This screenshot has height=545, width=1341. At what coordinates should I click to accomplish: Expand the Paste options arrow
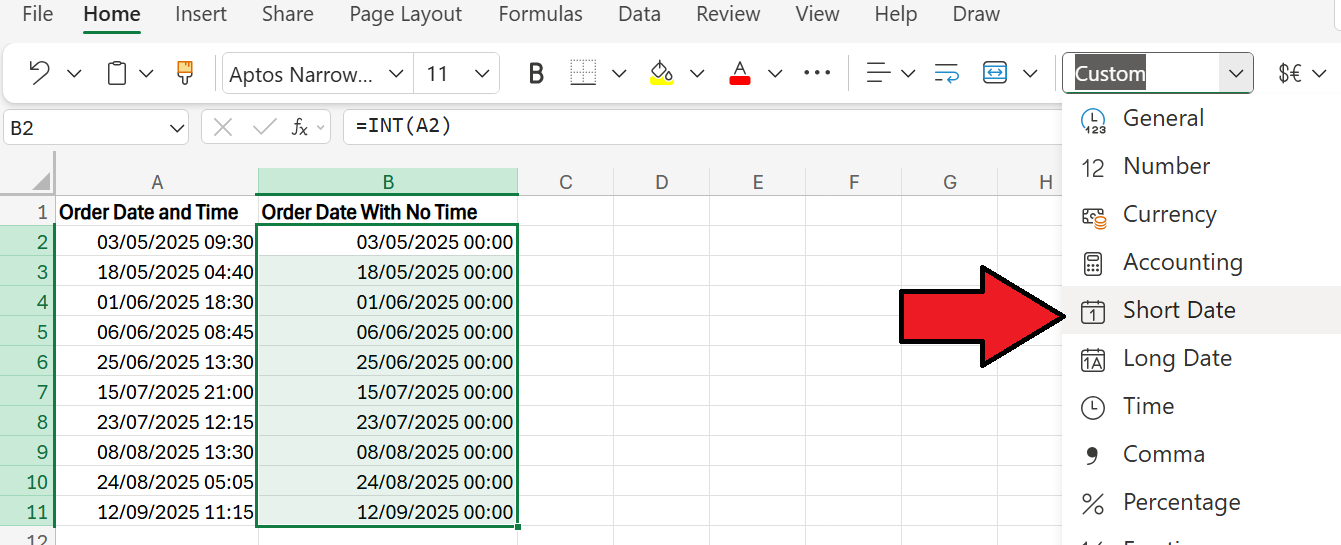point(146,73)
